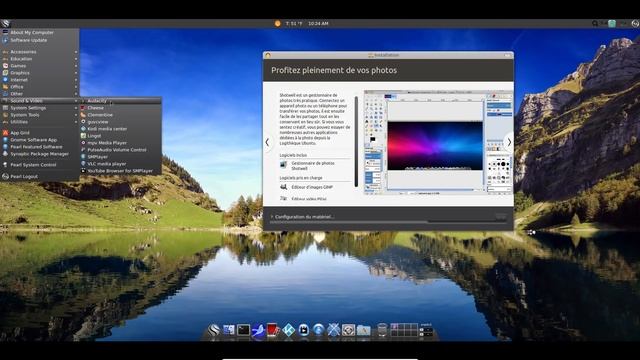Launch Gnome Software App
This screenshot has width=640, height=360.
click(40, 140)
